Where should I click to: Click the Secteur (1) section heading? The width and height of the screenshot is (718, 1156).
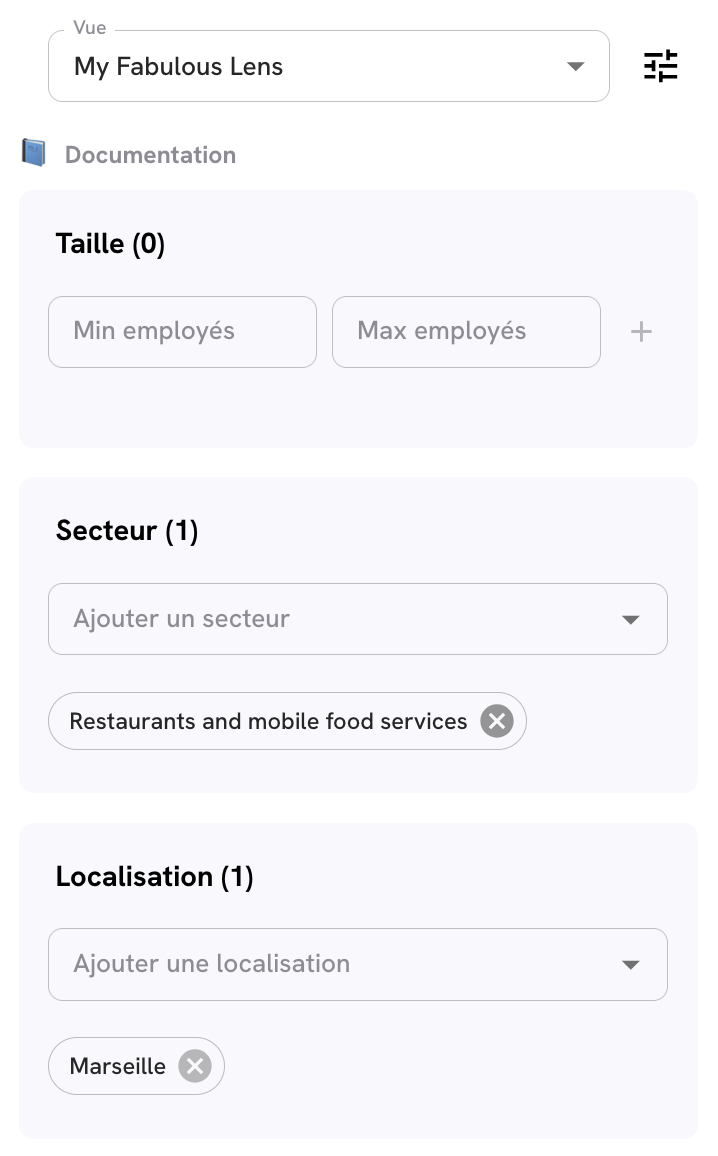click(127, 531)
